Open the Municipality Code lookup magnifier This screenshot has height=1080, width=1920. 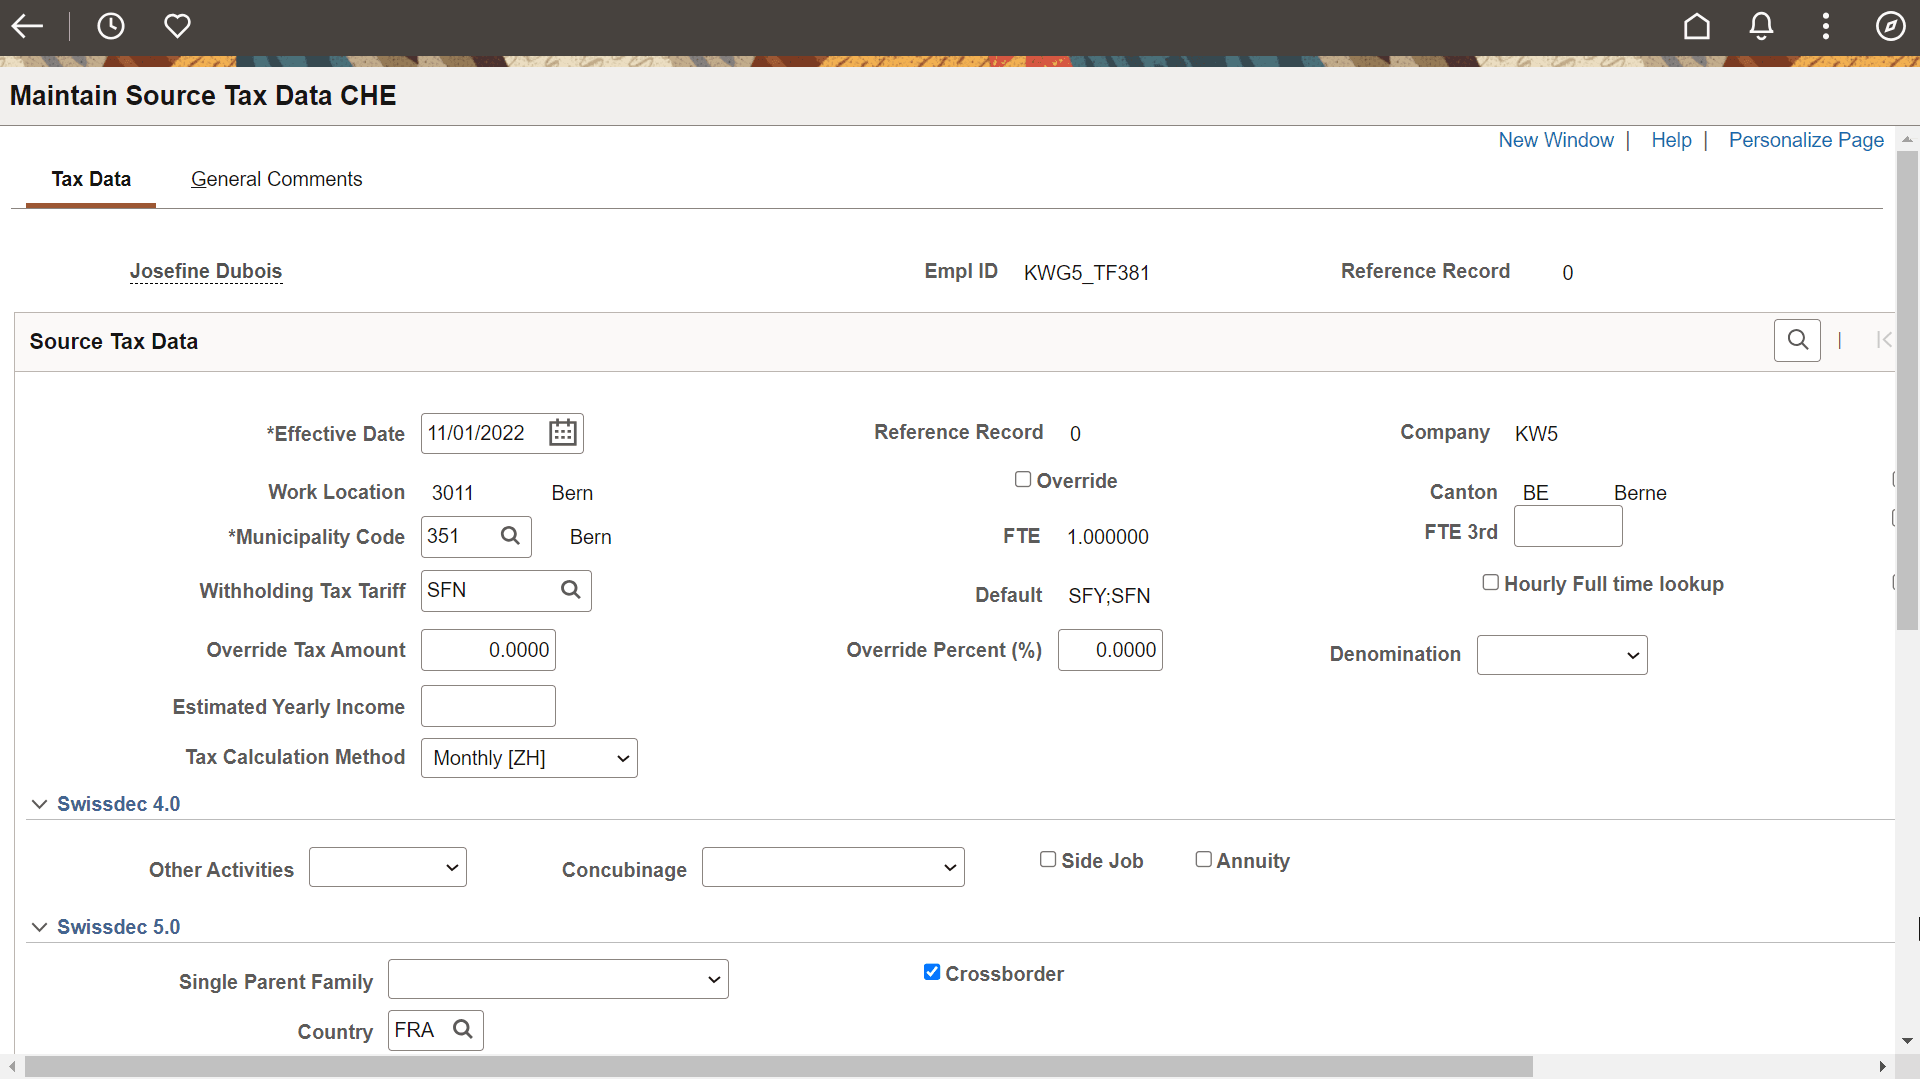[x=509, y=536]
